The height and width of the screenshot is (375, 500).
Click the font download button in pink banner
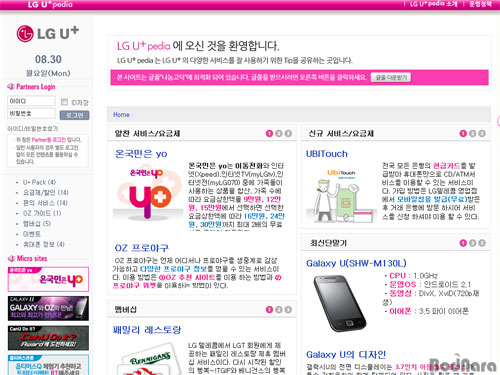391,77
